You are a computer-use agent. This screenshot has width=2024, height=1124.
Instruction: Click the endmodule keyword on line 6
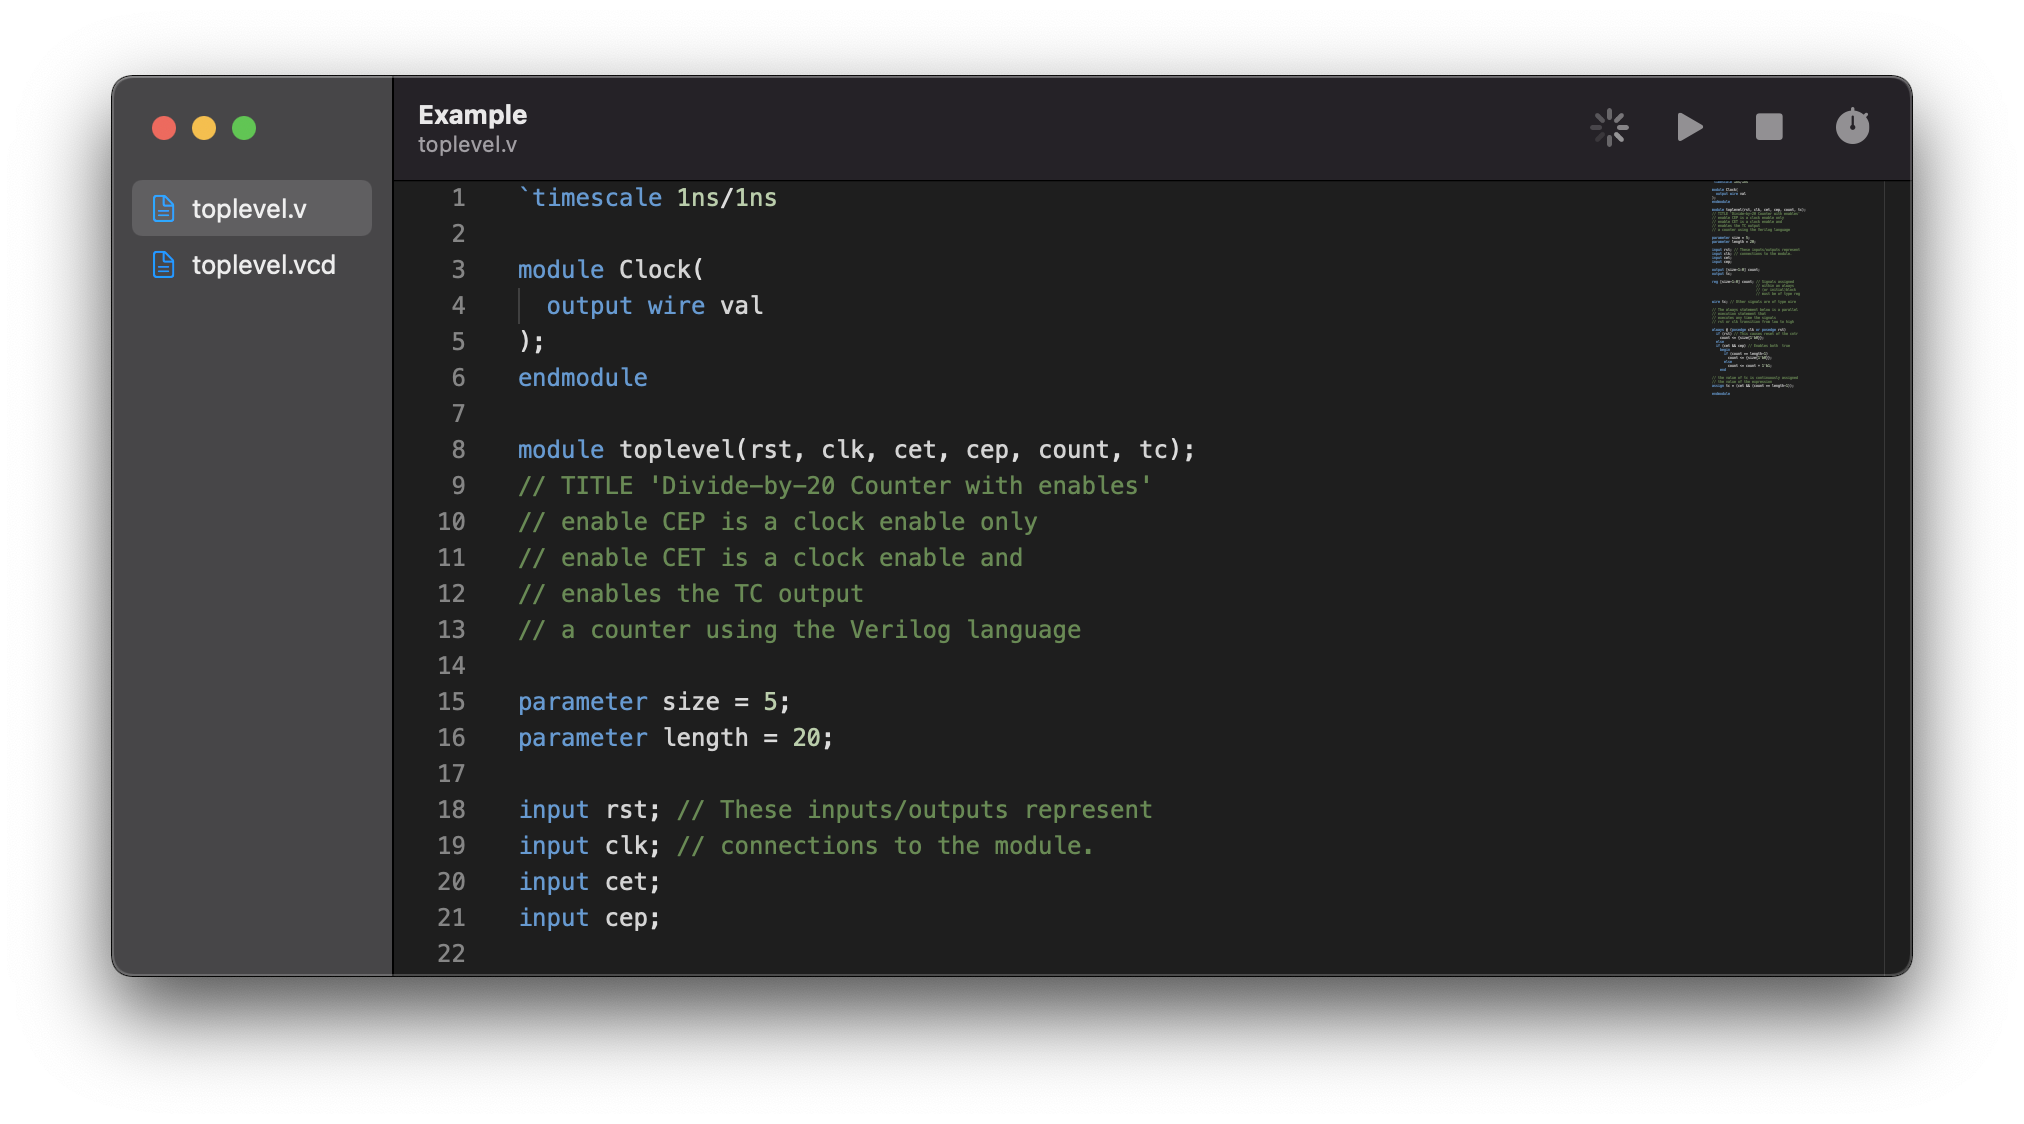[582, 377]
